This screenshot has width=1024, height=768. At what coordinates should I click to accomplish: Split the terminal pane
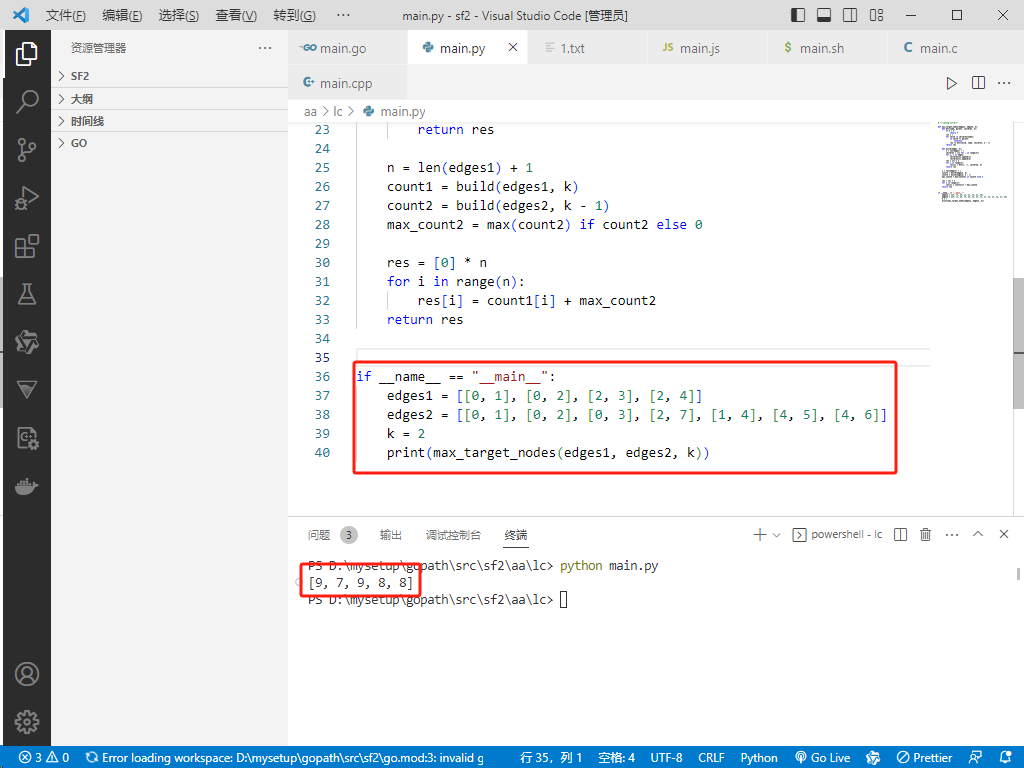(900, 535)
